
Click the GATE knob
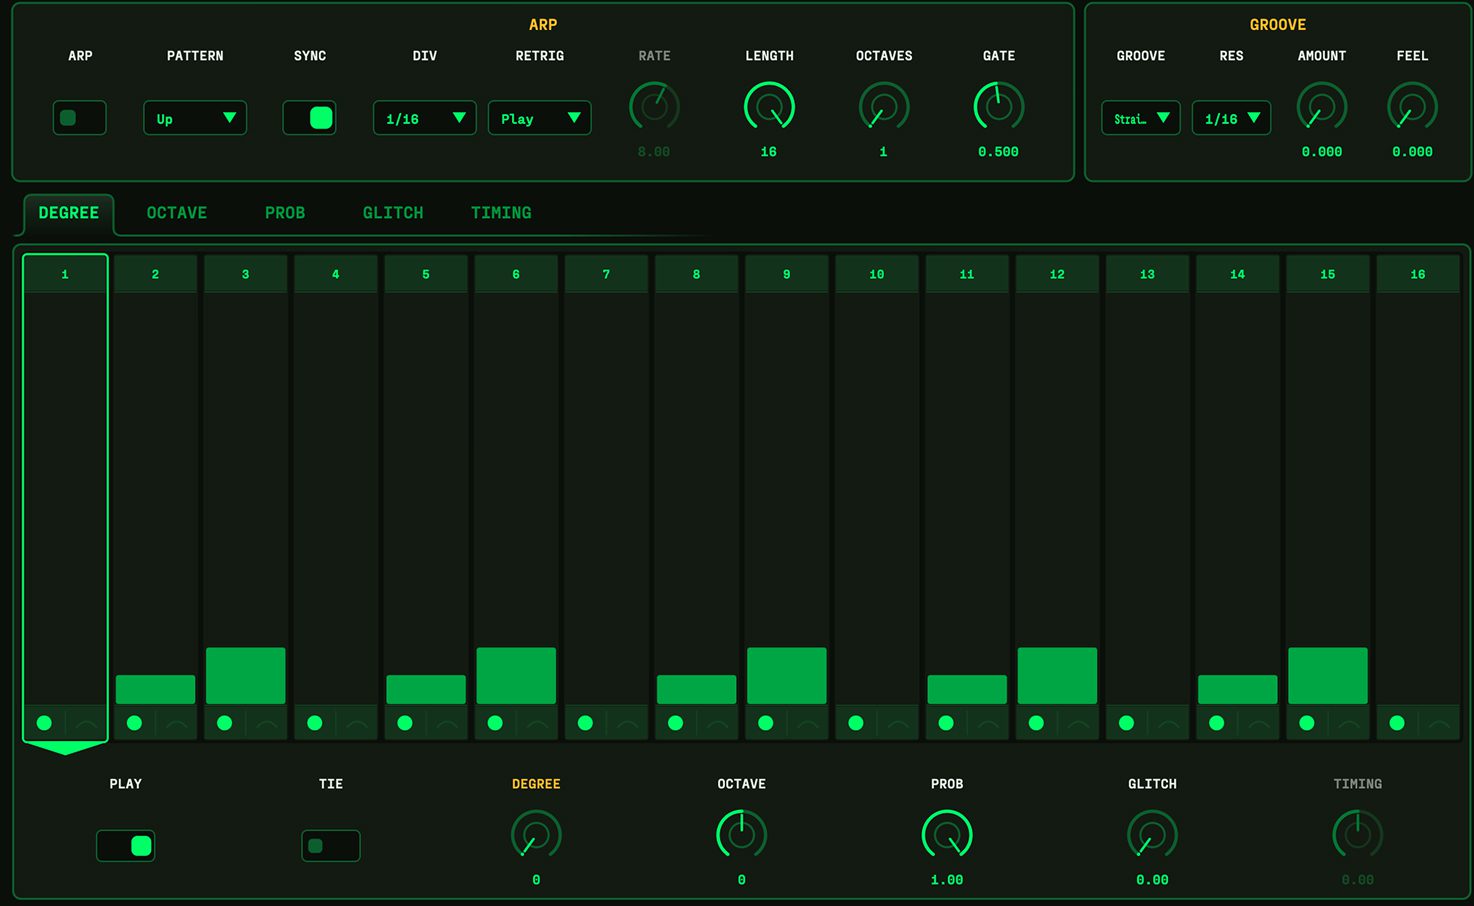point(999,106)
